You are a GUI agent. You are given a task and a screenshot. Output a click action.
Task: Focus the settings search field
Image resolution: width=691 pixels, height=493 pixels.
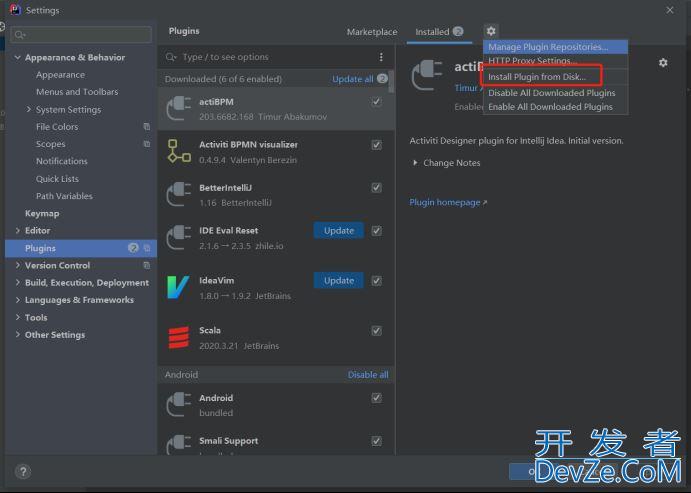[82, 34]
